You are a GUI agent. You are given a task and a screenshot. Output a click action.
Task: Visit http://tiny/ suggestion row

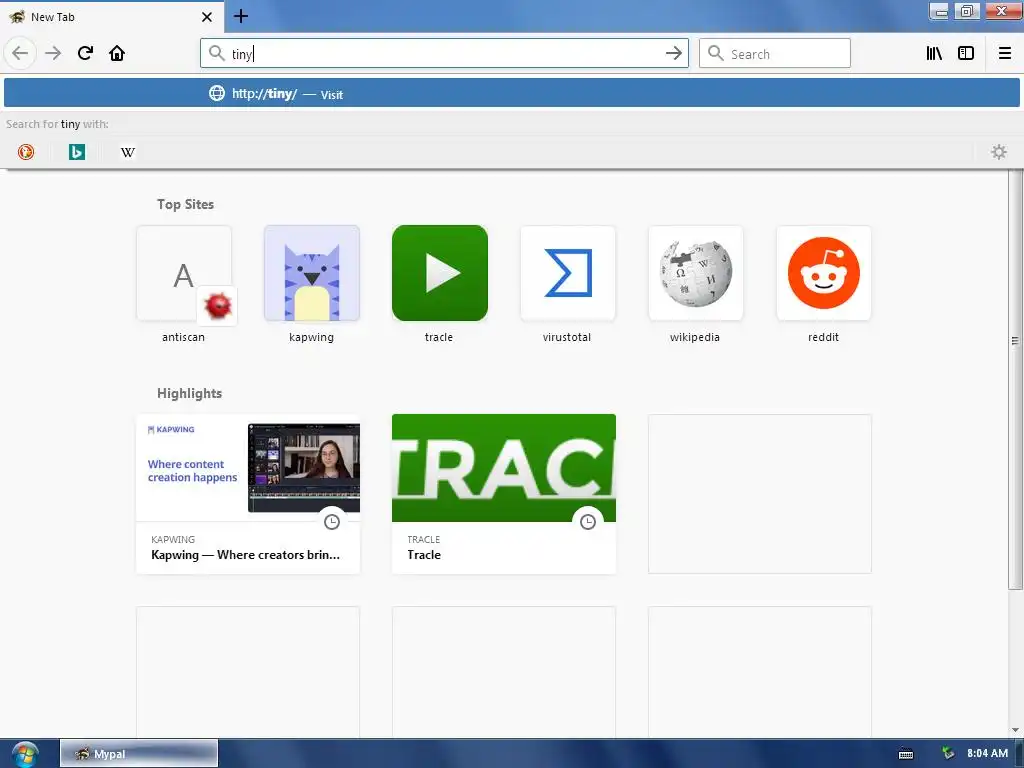(x=512, y=93)
